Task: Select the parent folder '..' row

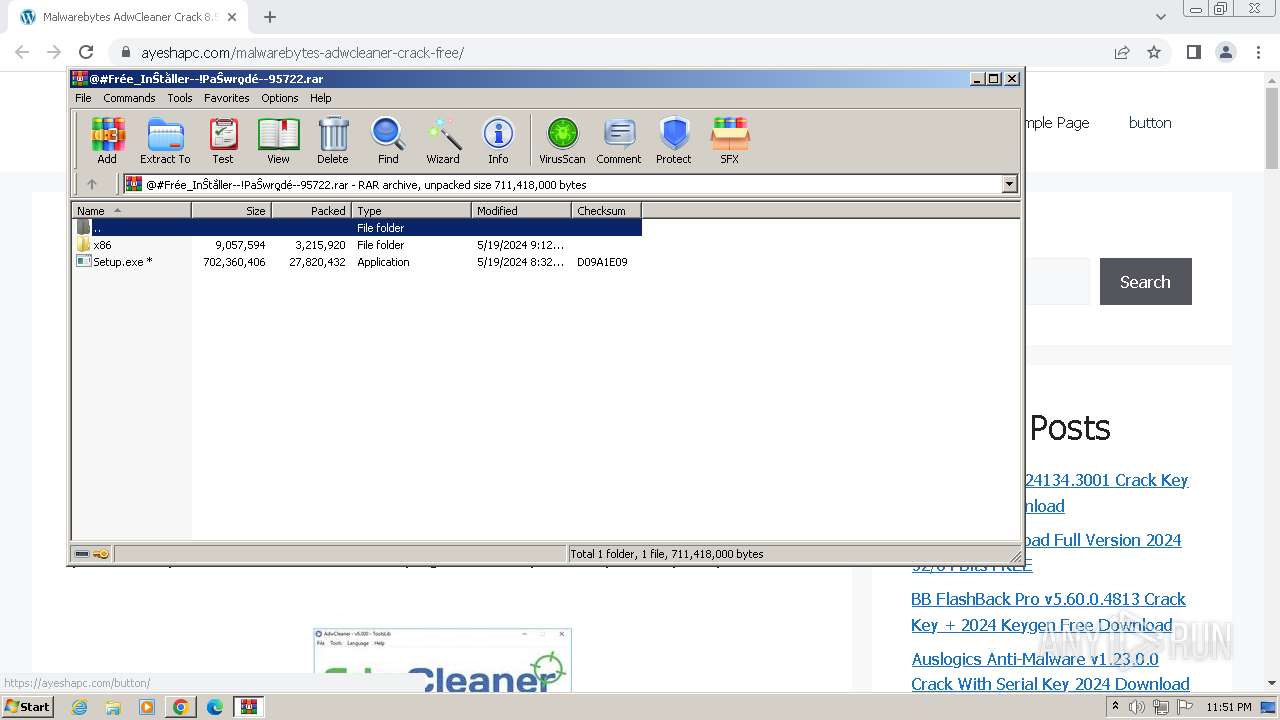Action: click(357, 228)
